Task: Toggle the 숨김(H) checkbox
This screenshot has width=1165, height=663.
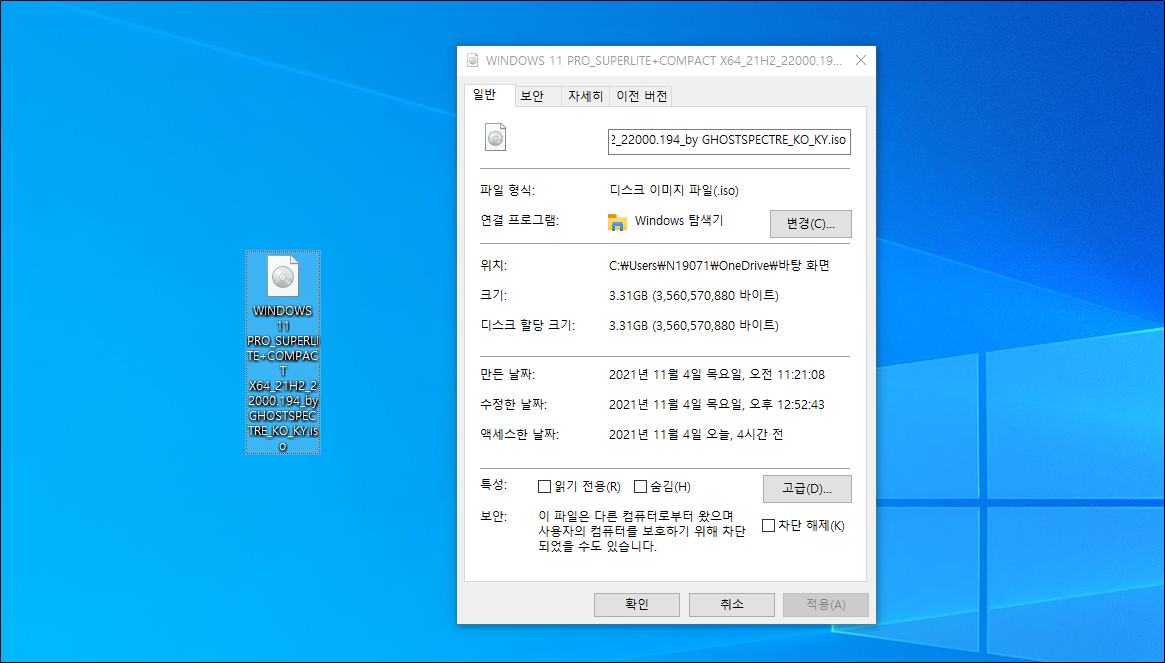Action: tap(640, 487)
